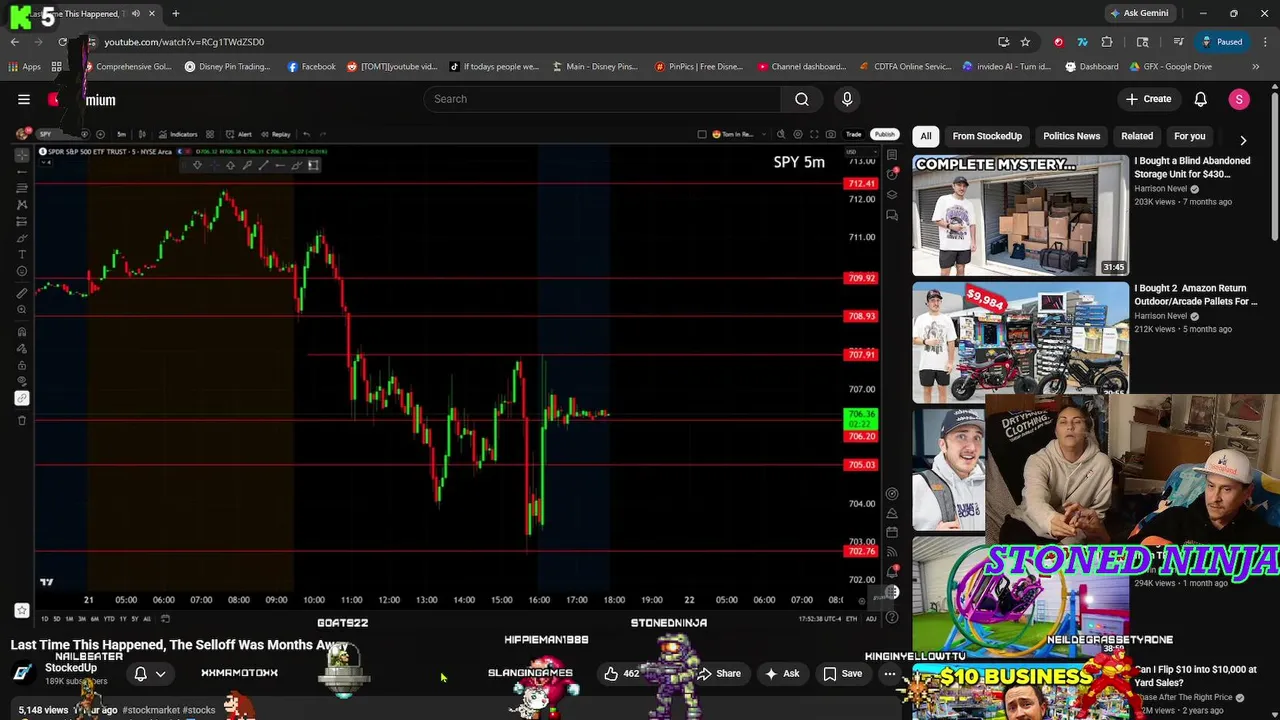Click the YouTube search magnifier button
Viewport: 1280px width, 720px height.
(801, 99)
